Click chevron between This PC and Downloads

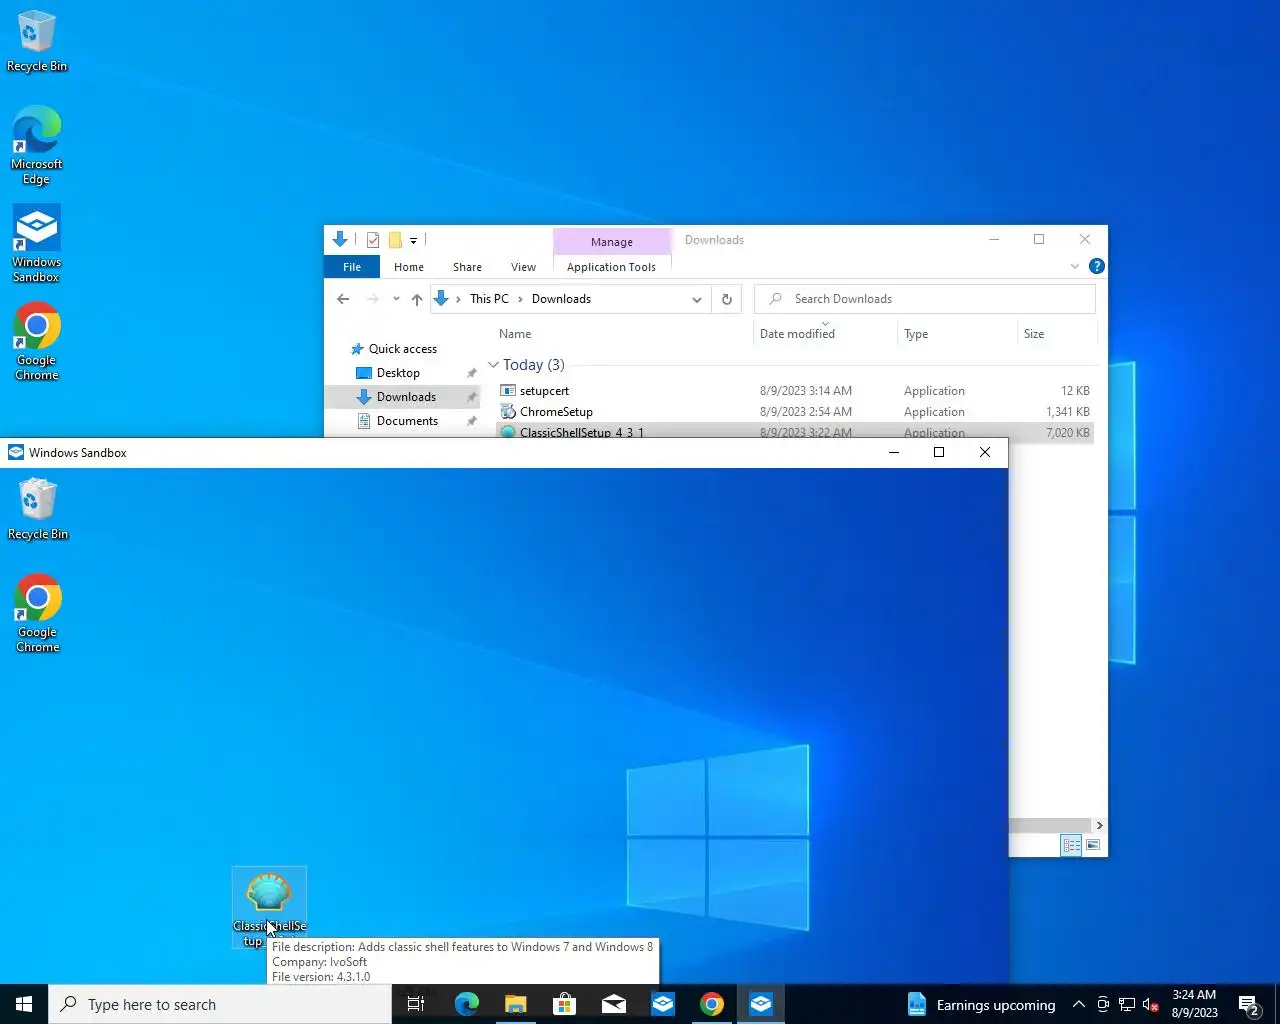point(520,299)
